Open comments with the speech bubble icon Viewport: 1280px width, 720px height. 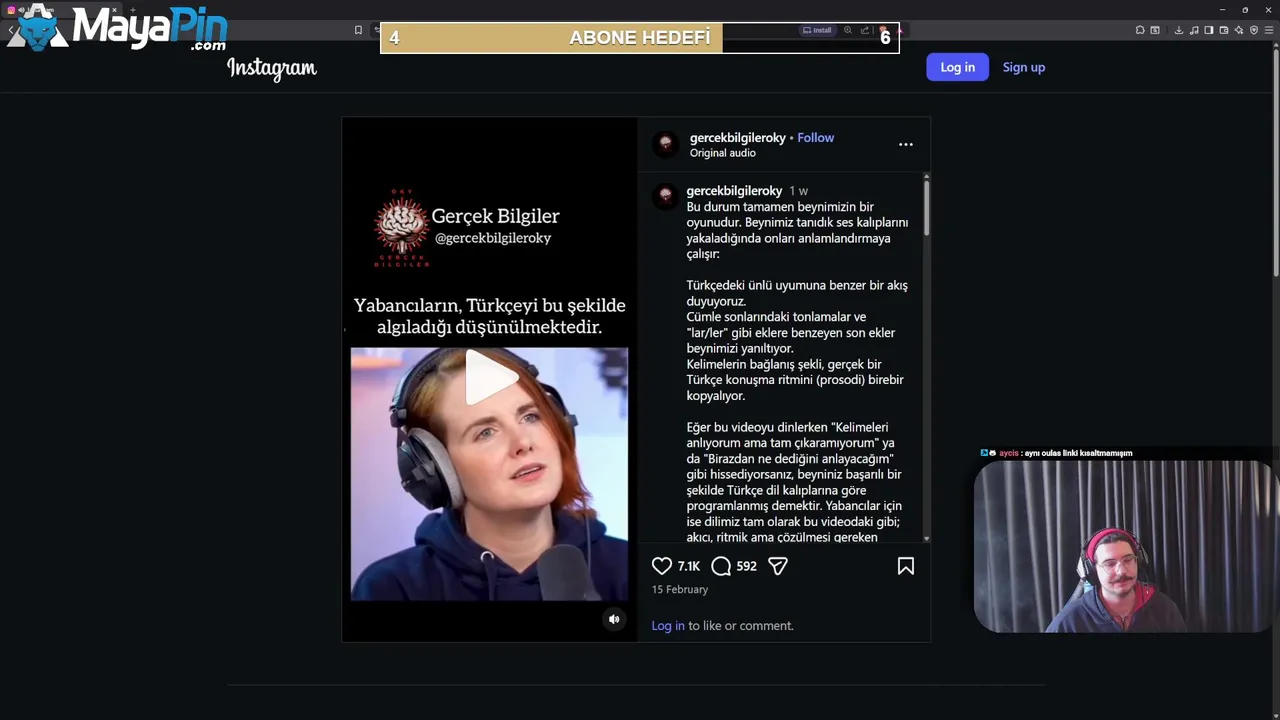[721, 566]
